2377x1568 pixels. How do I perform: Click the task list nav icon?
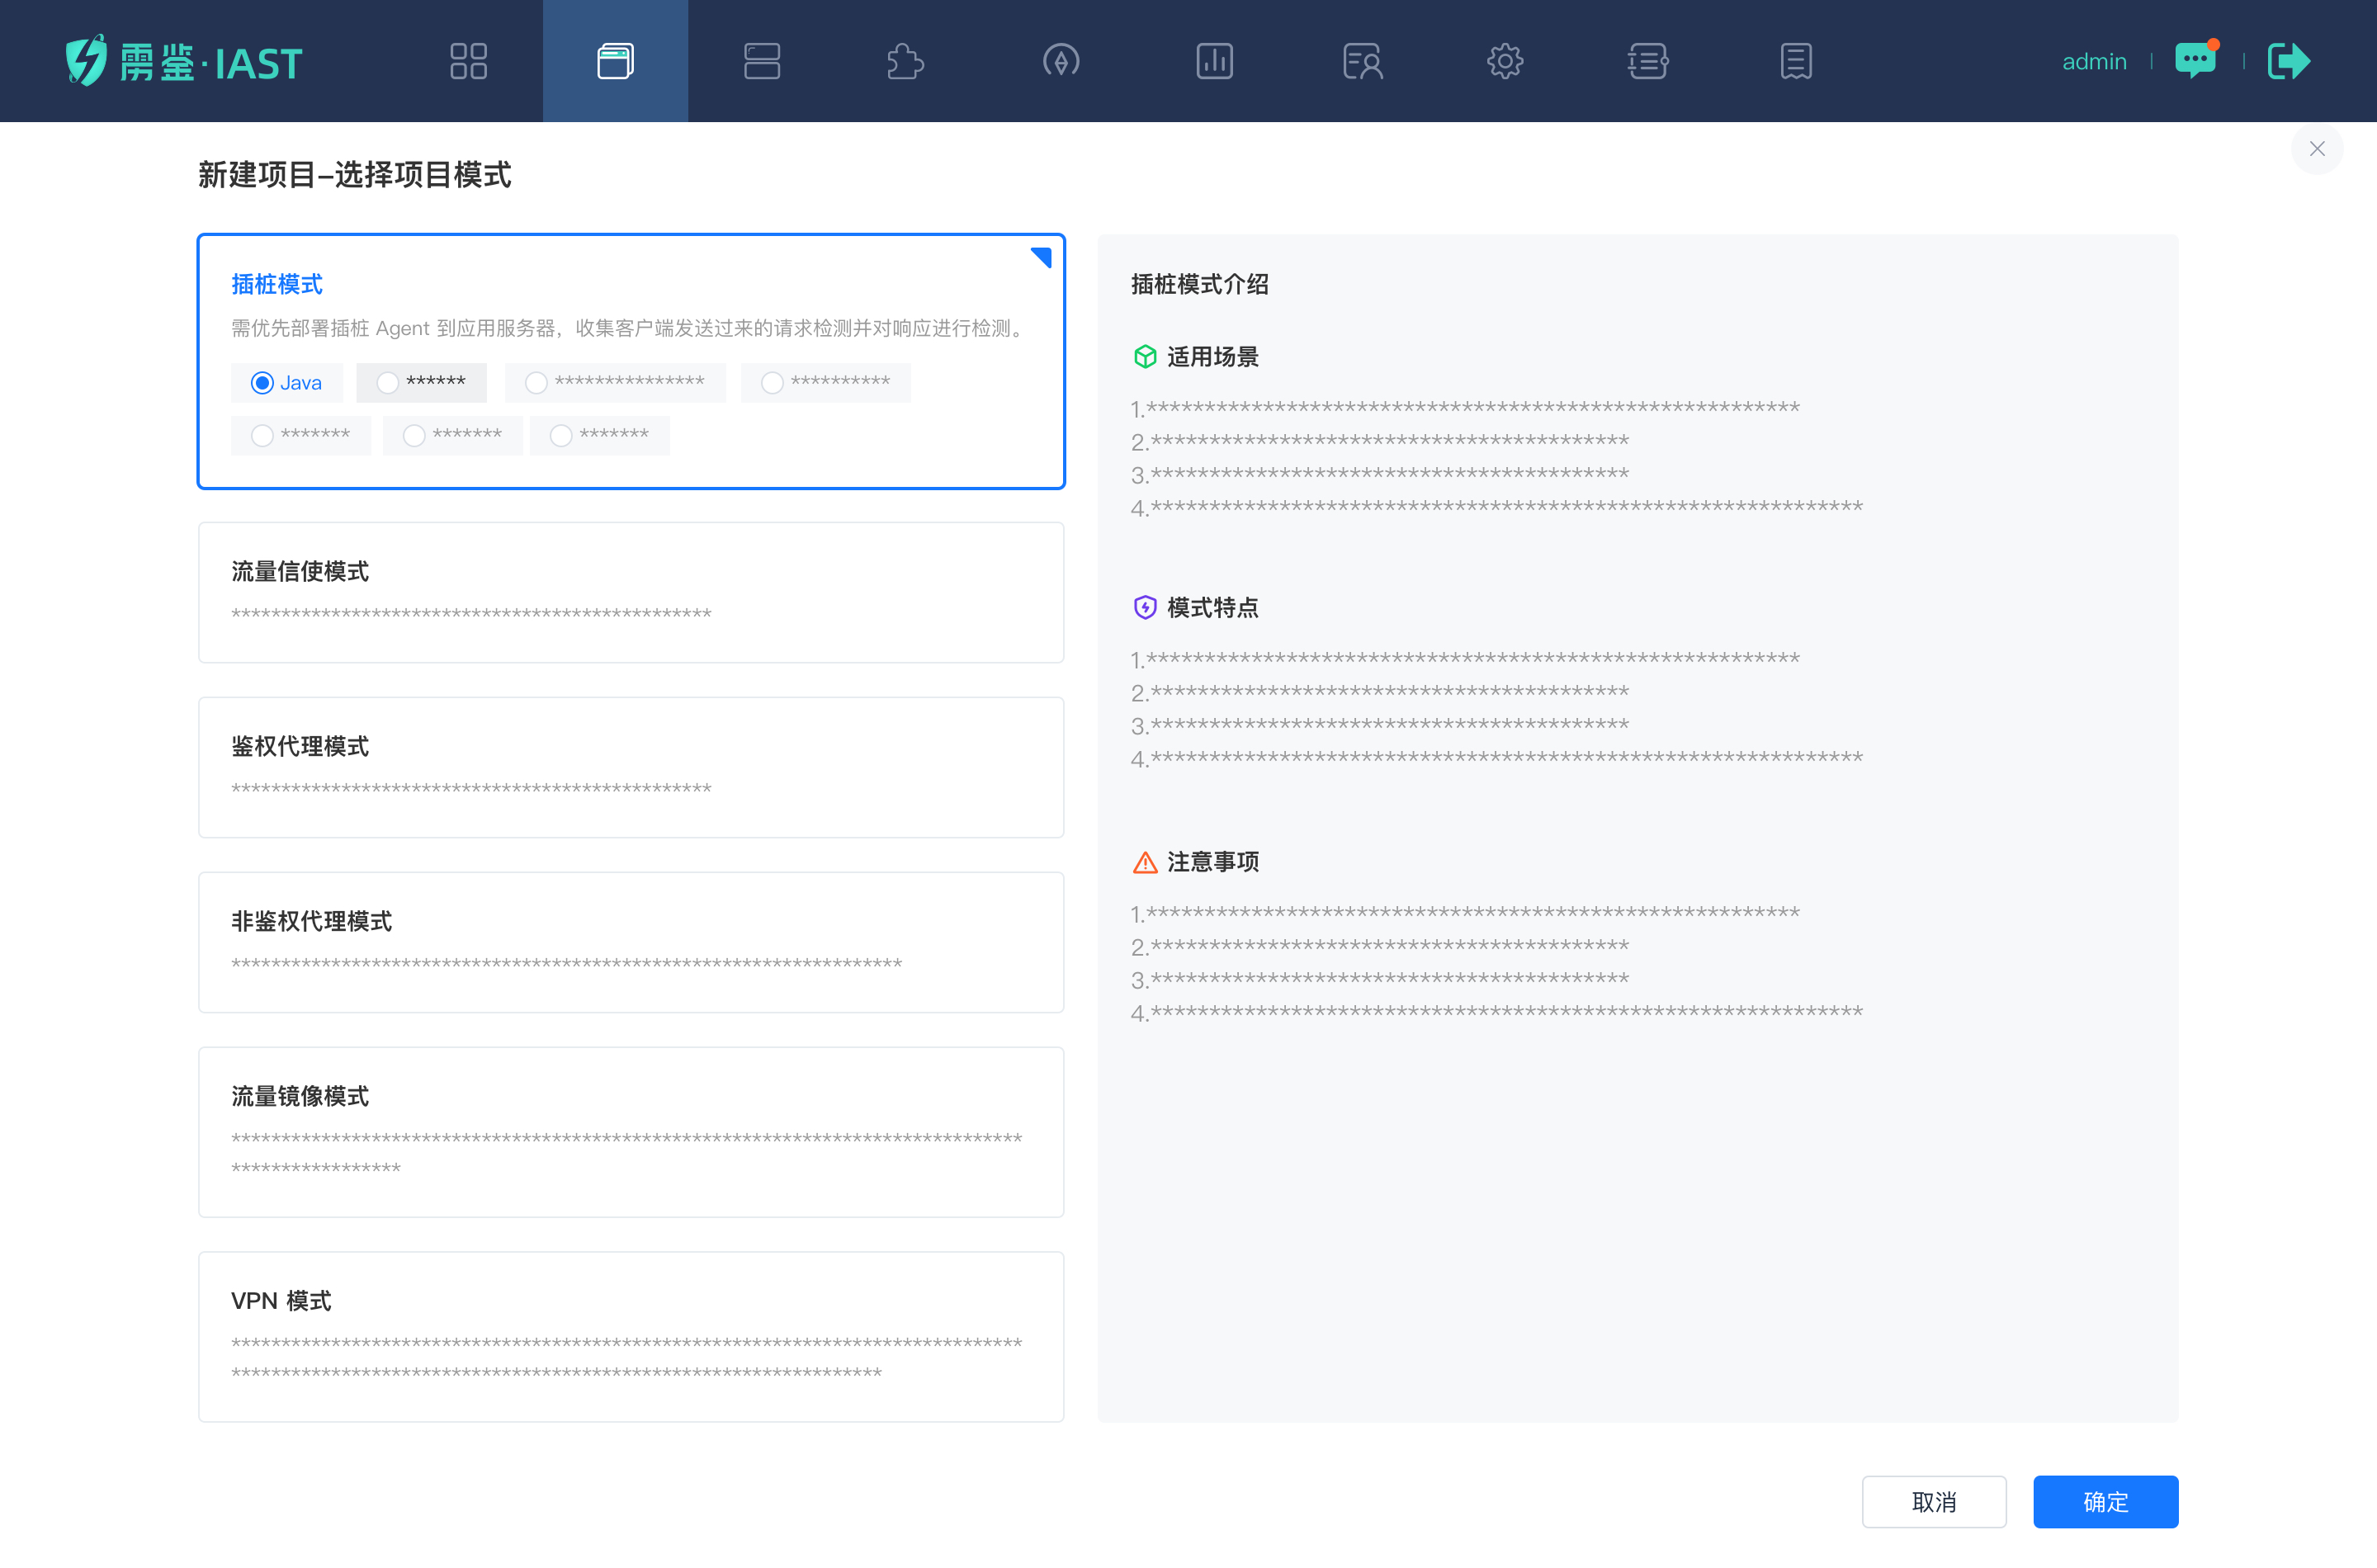pyautogui.click(x=1647, y=61)
